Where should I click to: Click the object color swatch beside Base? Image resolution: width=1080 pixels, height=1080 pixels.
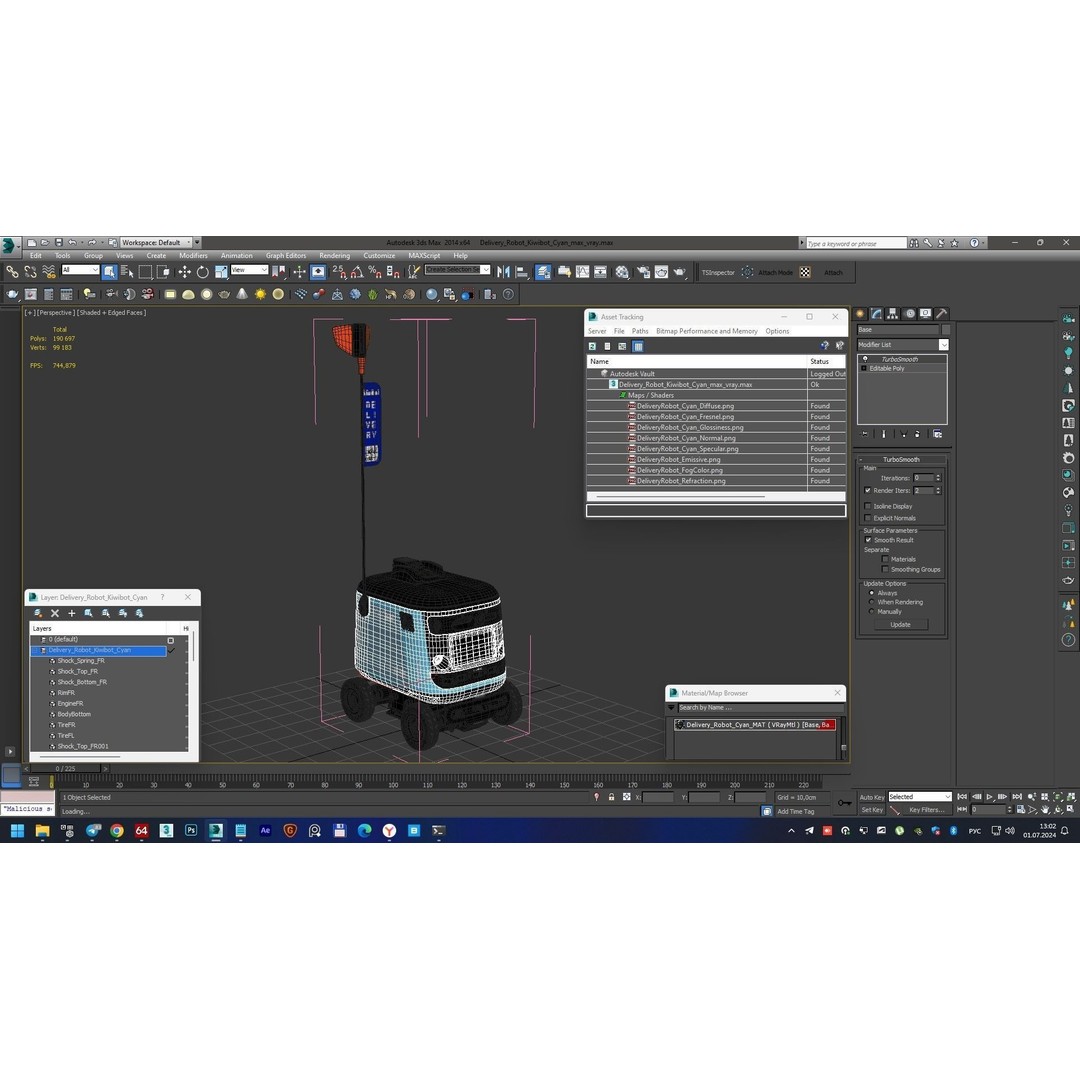[946, 330]
